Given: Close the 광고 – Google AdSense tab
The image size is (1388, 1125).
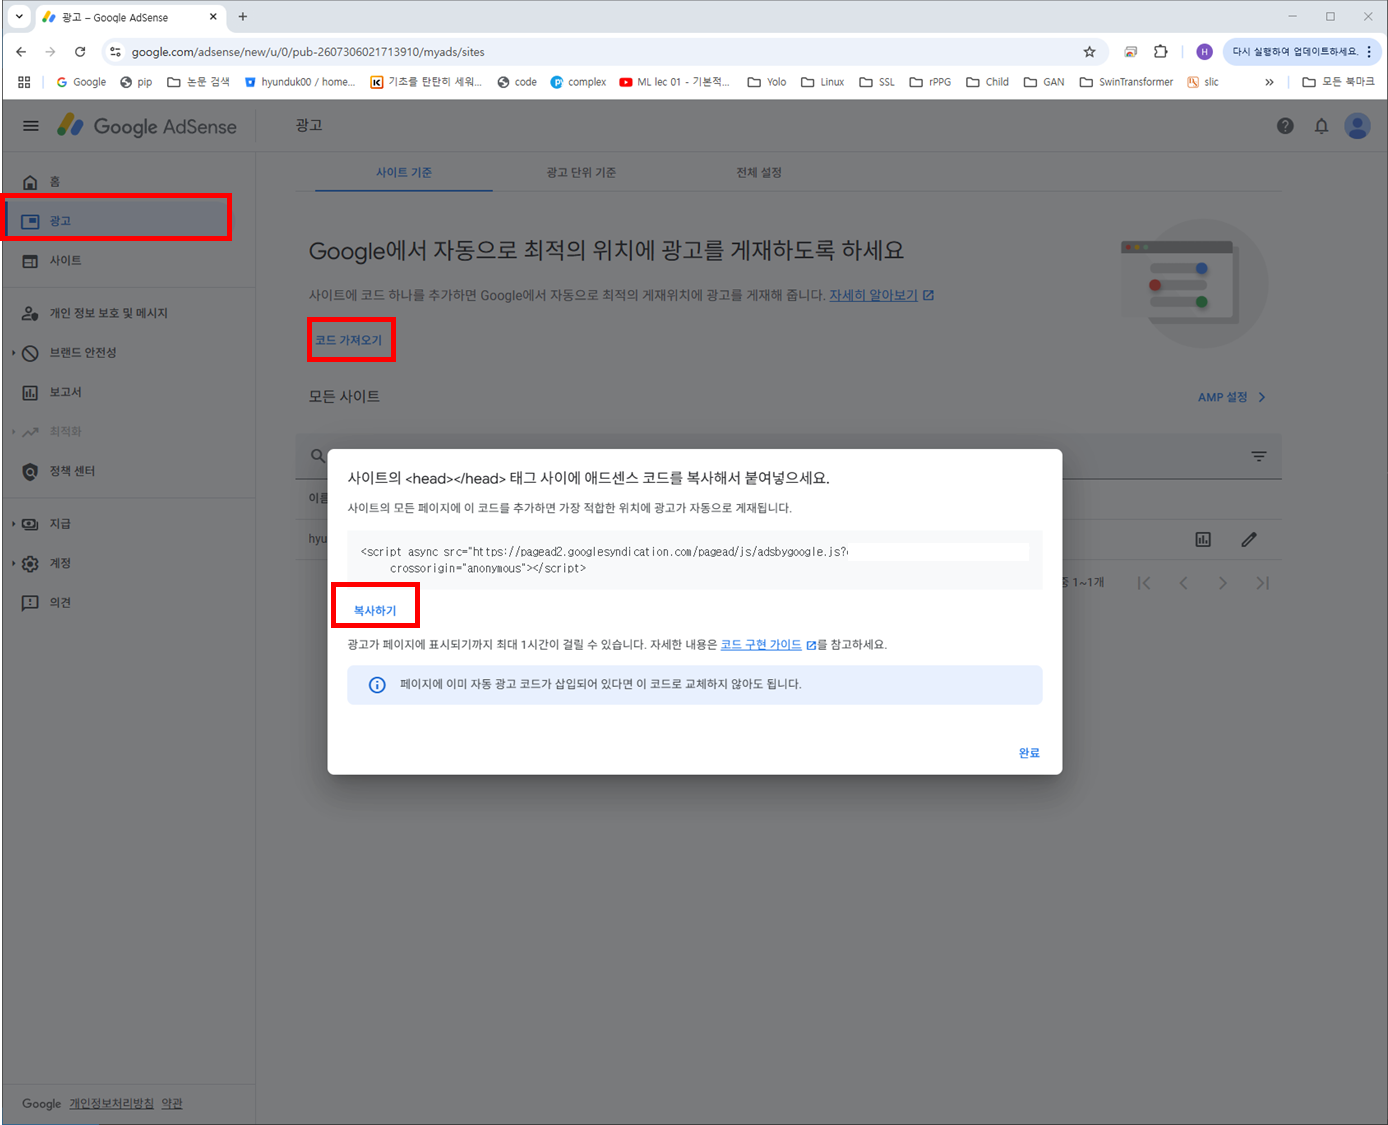Looking at the screenshot, I should point(213,17).
